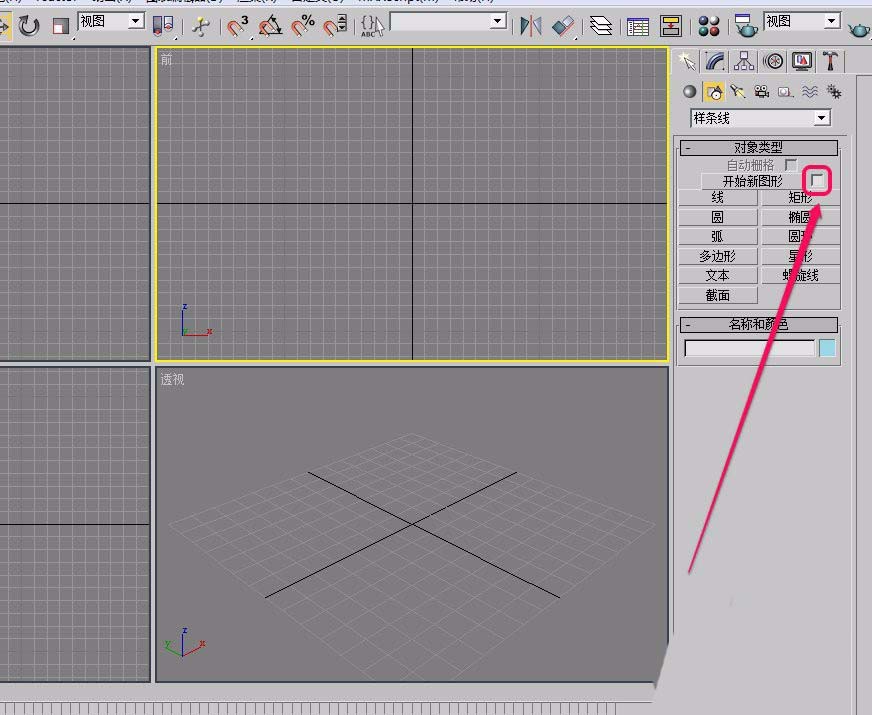Toggle the Angle Snap icon
872x715 pixels.
click(x=270, y=26)
